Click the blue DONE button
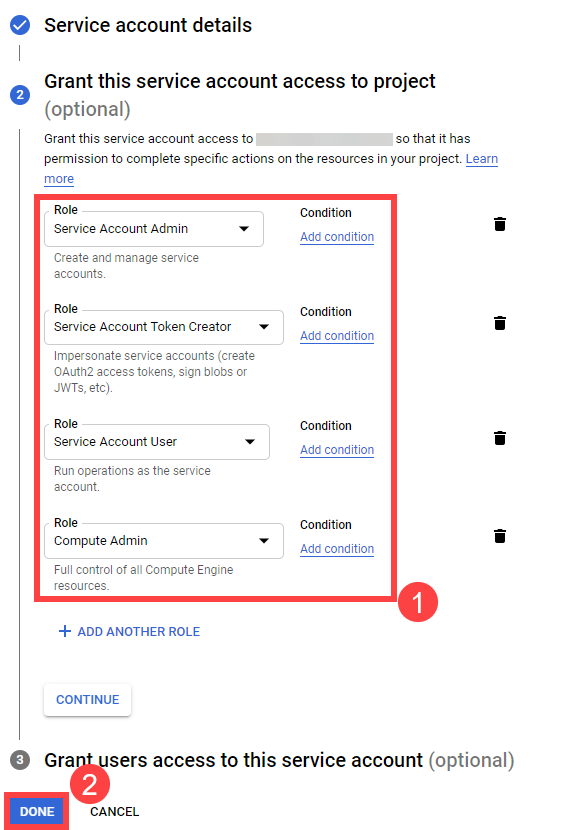 coord(37,811)
